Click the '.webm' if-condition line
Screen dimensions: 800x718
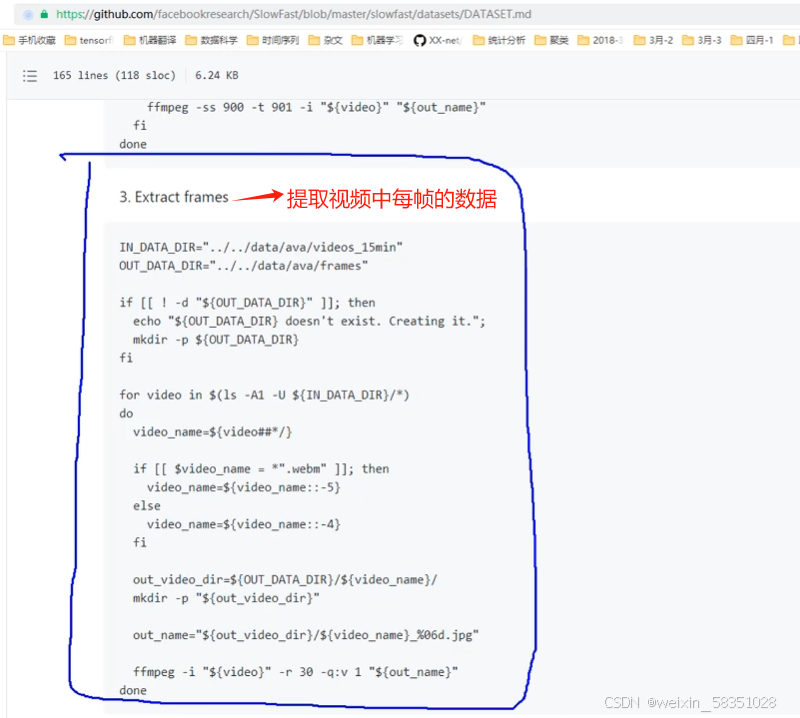tap(261, 469)
